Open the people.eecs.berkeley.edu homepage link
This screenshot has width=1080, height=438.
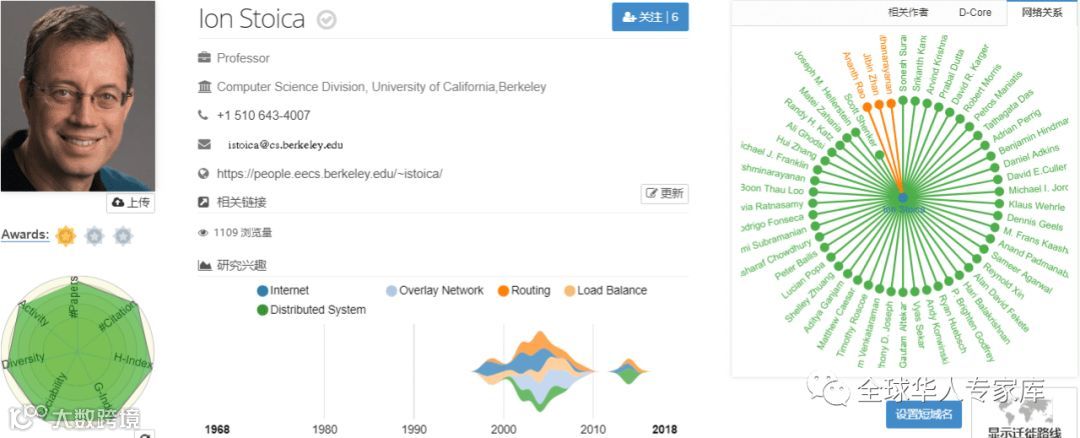(329, 173)
